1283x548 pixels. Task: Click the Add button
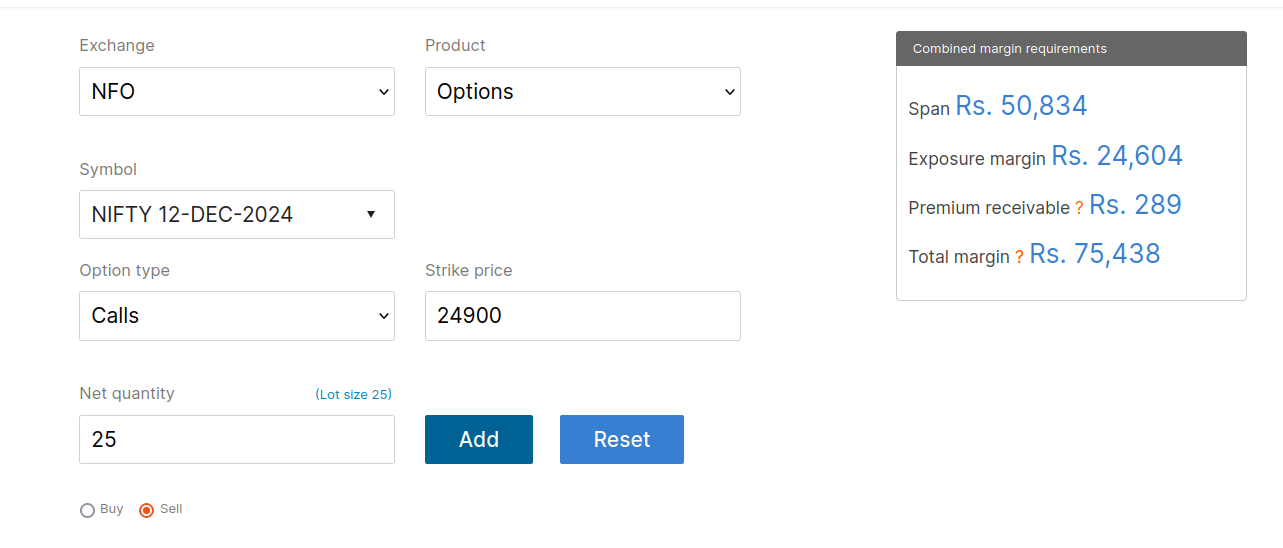click(479, 440)
